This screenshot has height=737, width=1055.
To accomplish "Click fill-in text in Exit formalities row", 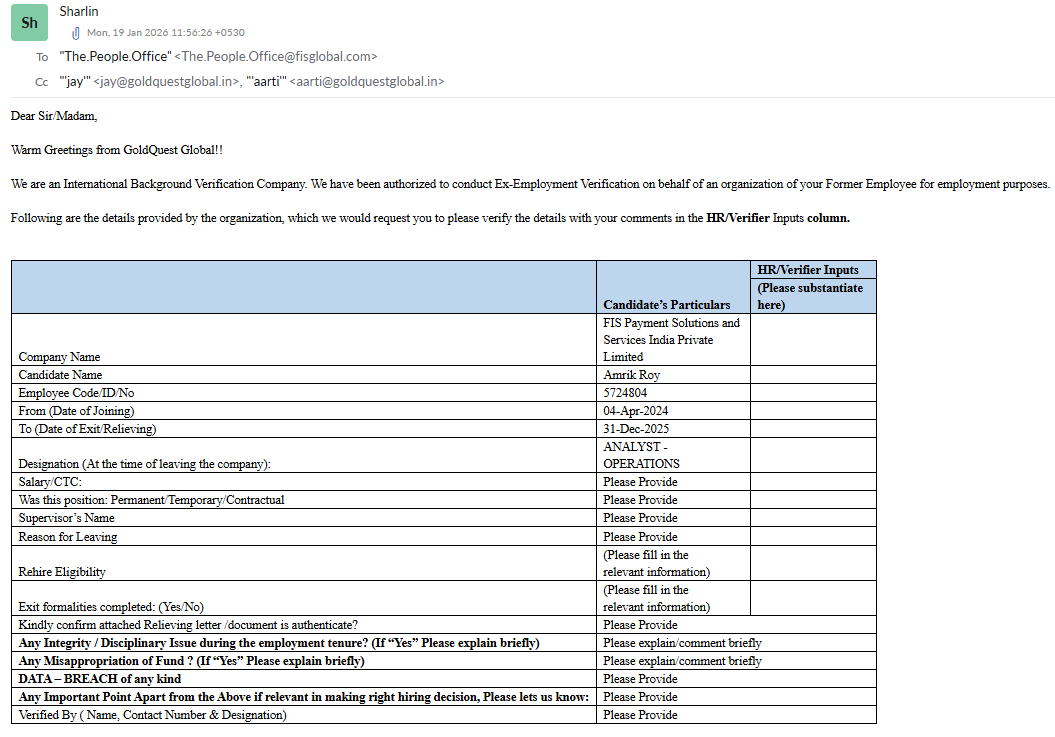I will 656,598.
